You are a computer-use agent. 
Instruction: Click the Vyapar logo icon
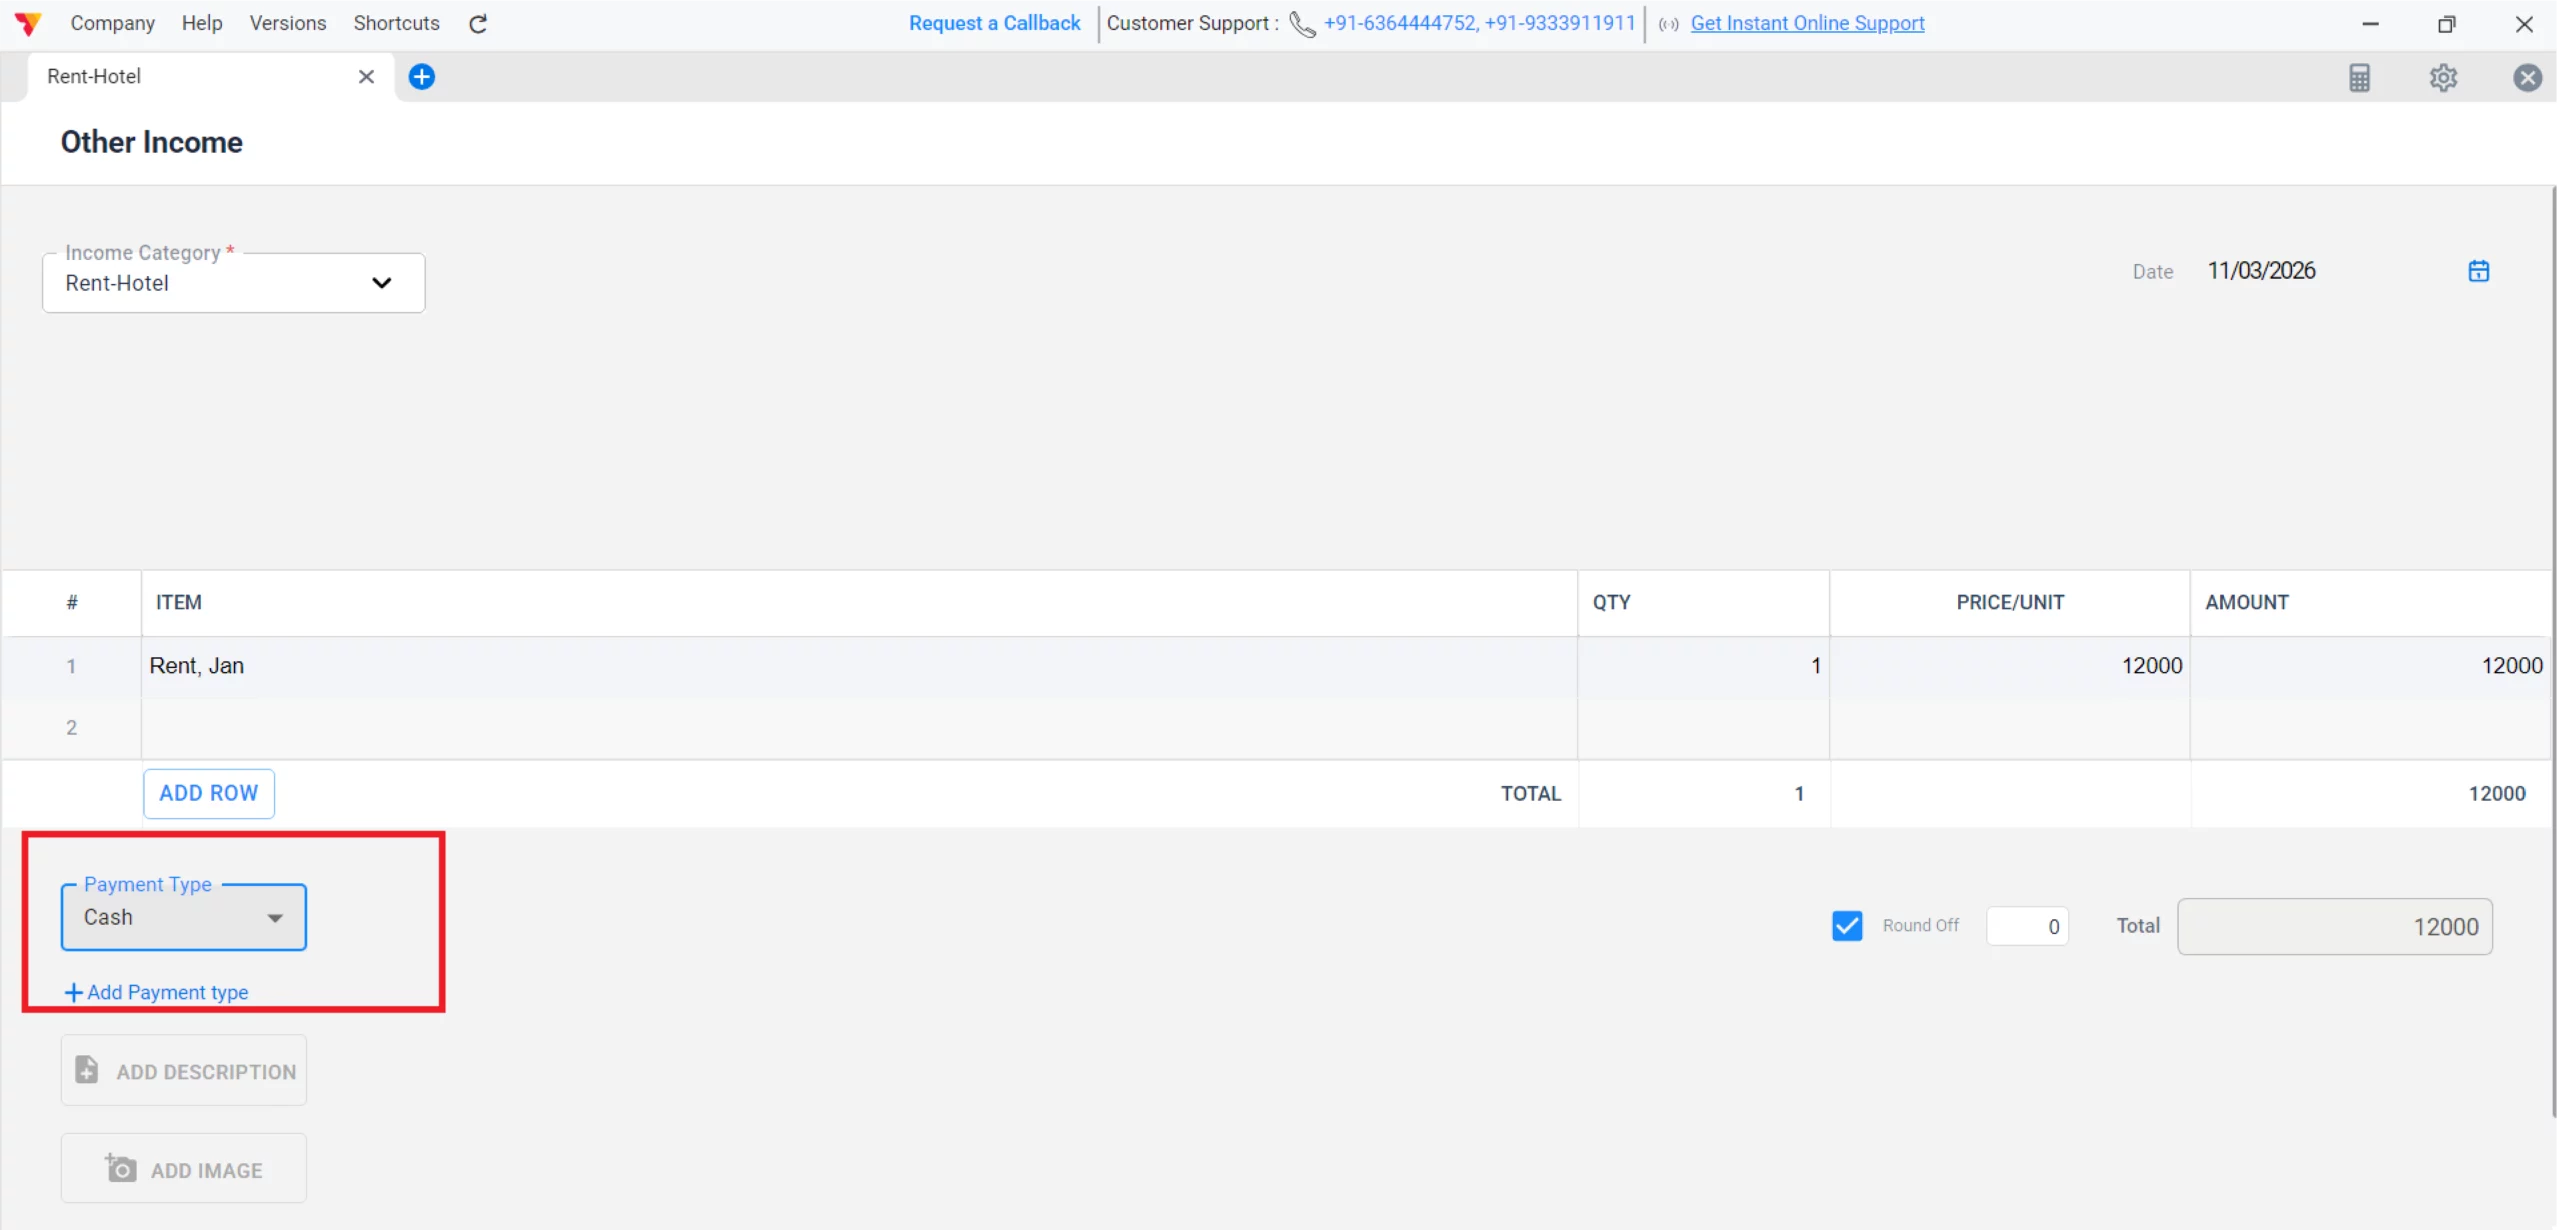(28, 23)
